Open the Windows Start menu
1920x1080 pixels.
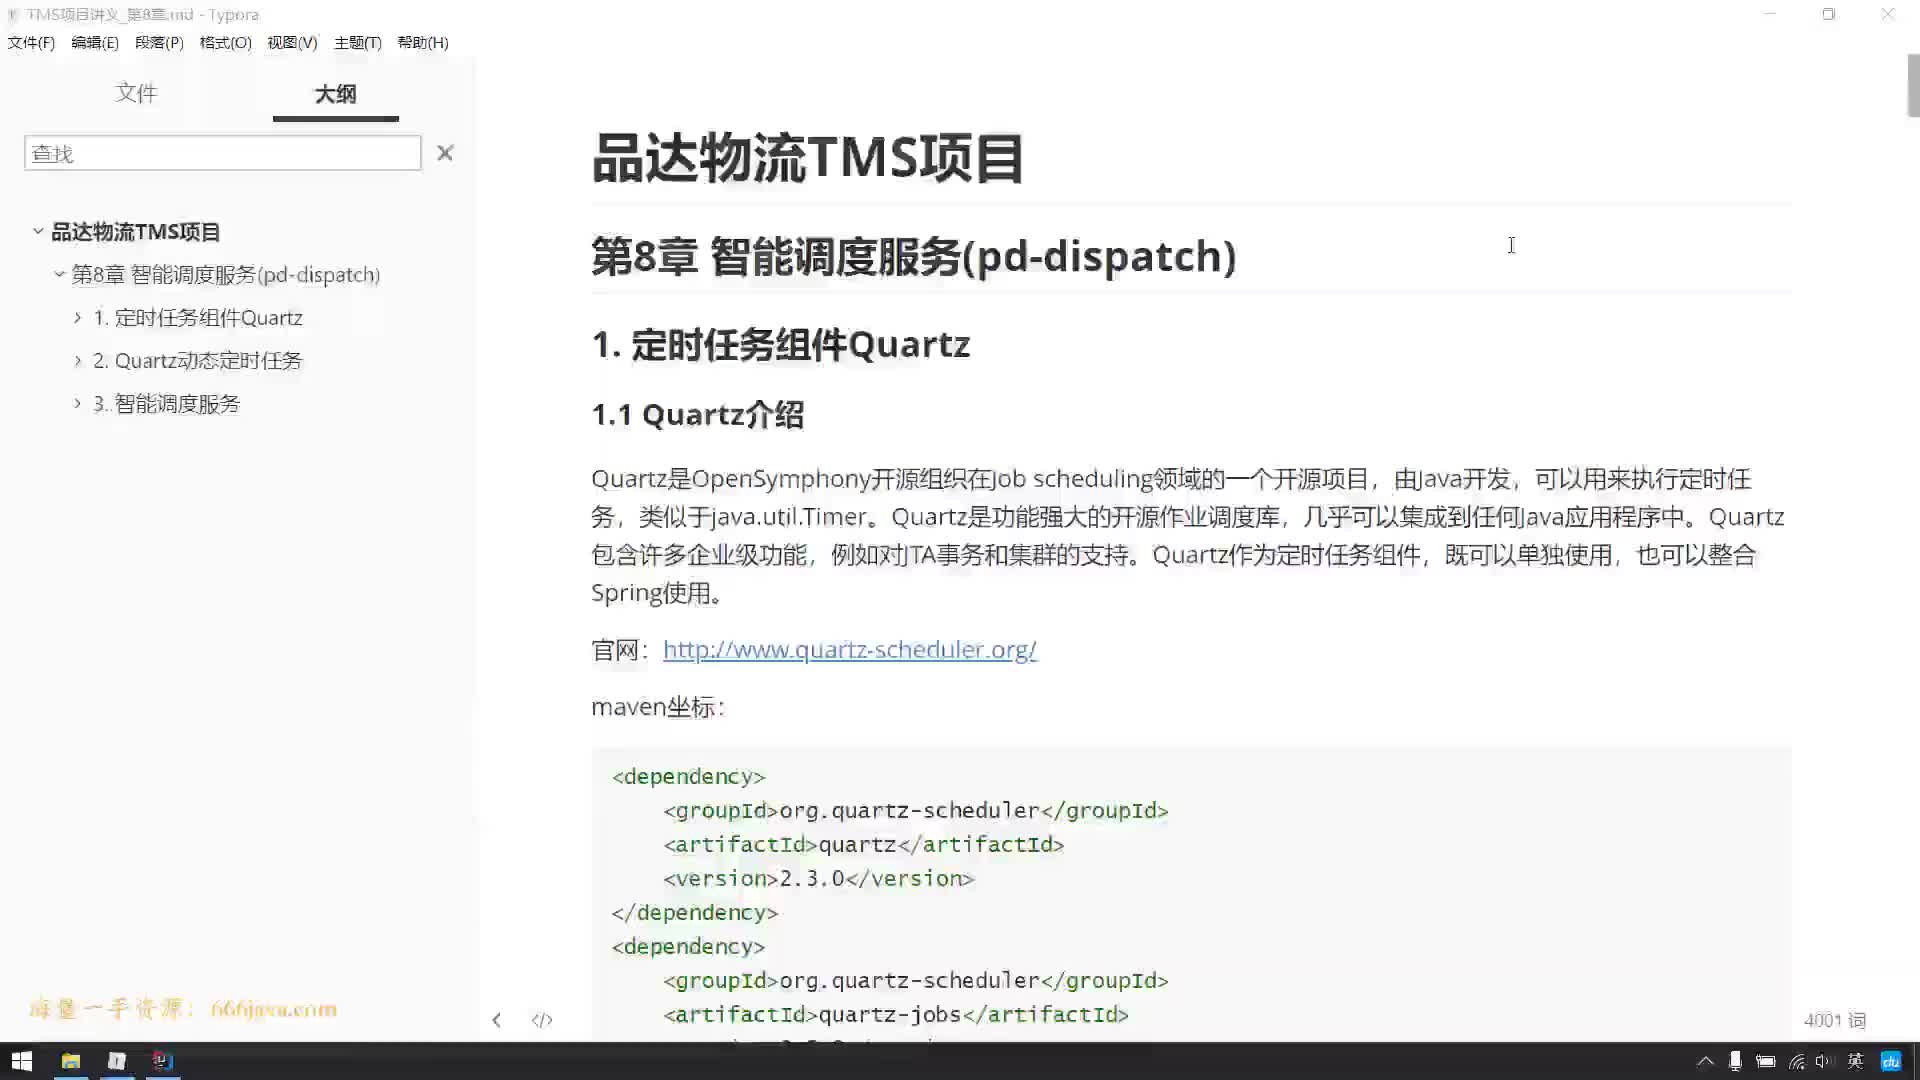pyautogui.click(x=21, y=1061)
